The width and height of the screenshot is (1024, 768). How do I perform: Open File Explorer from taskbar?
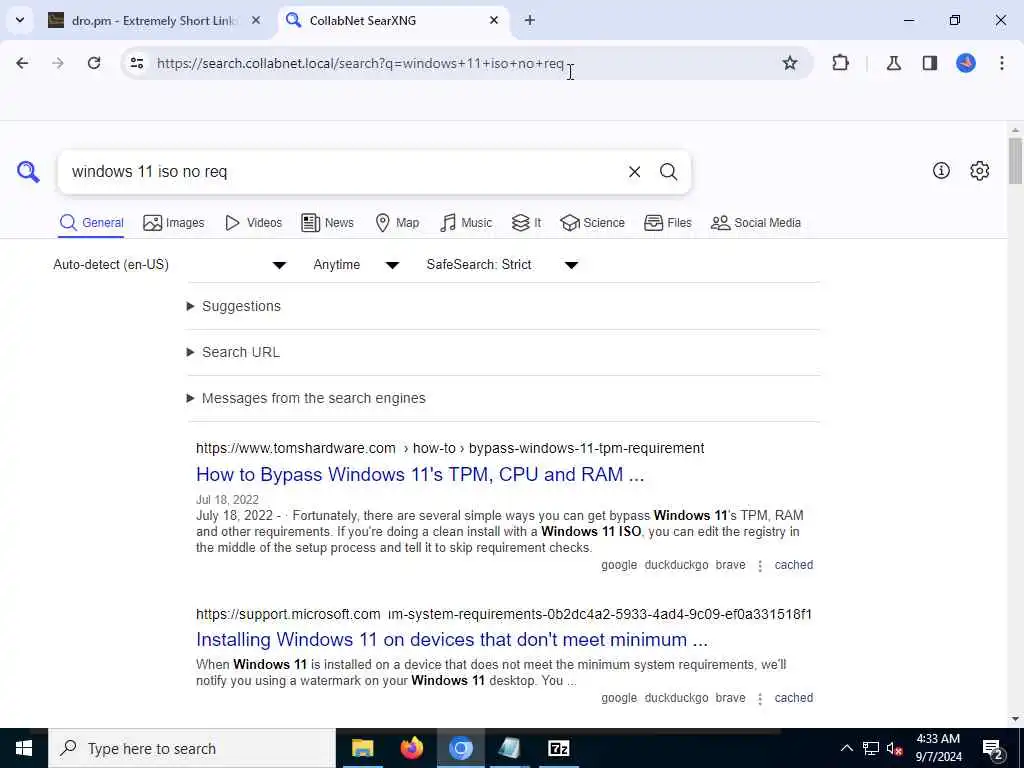point(362,748)
